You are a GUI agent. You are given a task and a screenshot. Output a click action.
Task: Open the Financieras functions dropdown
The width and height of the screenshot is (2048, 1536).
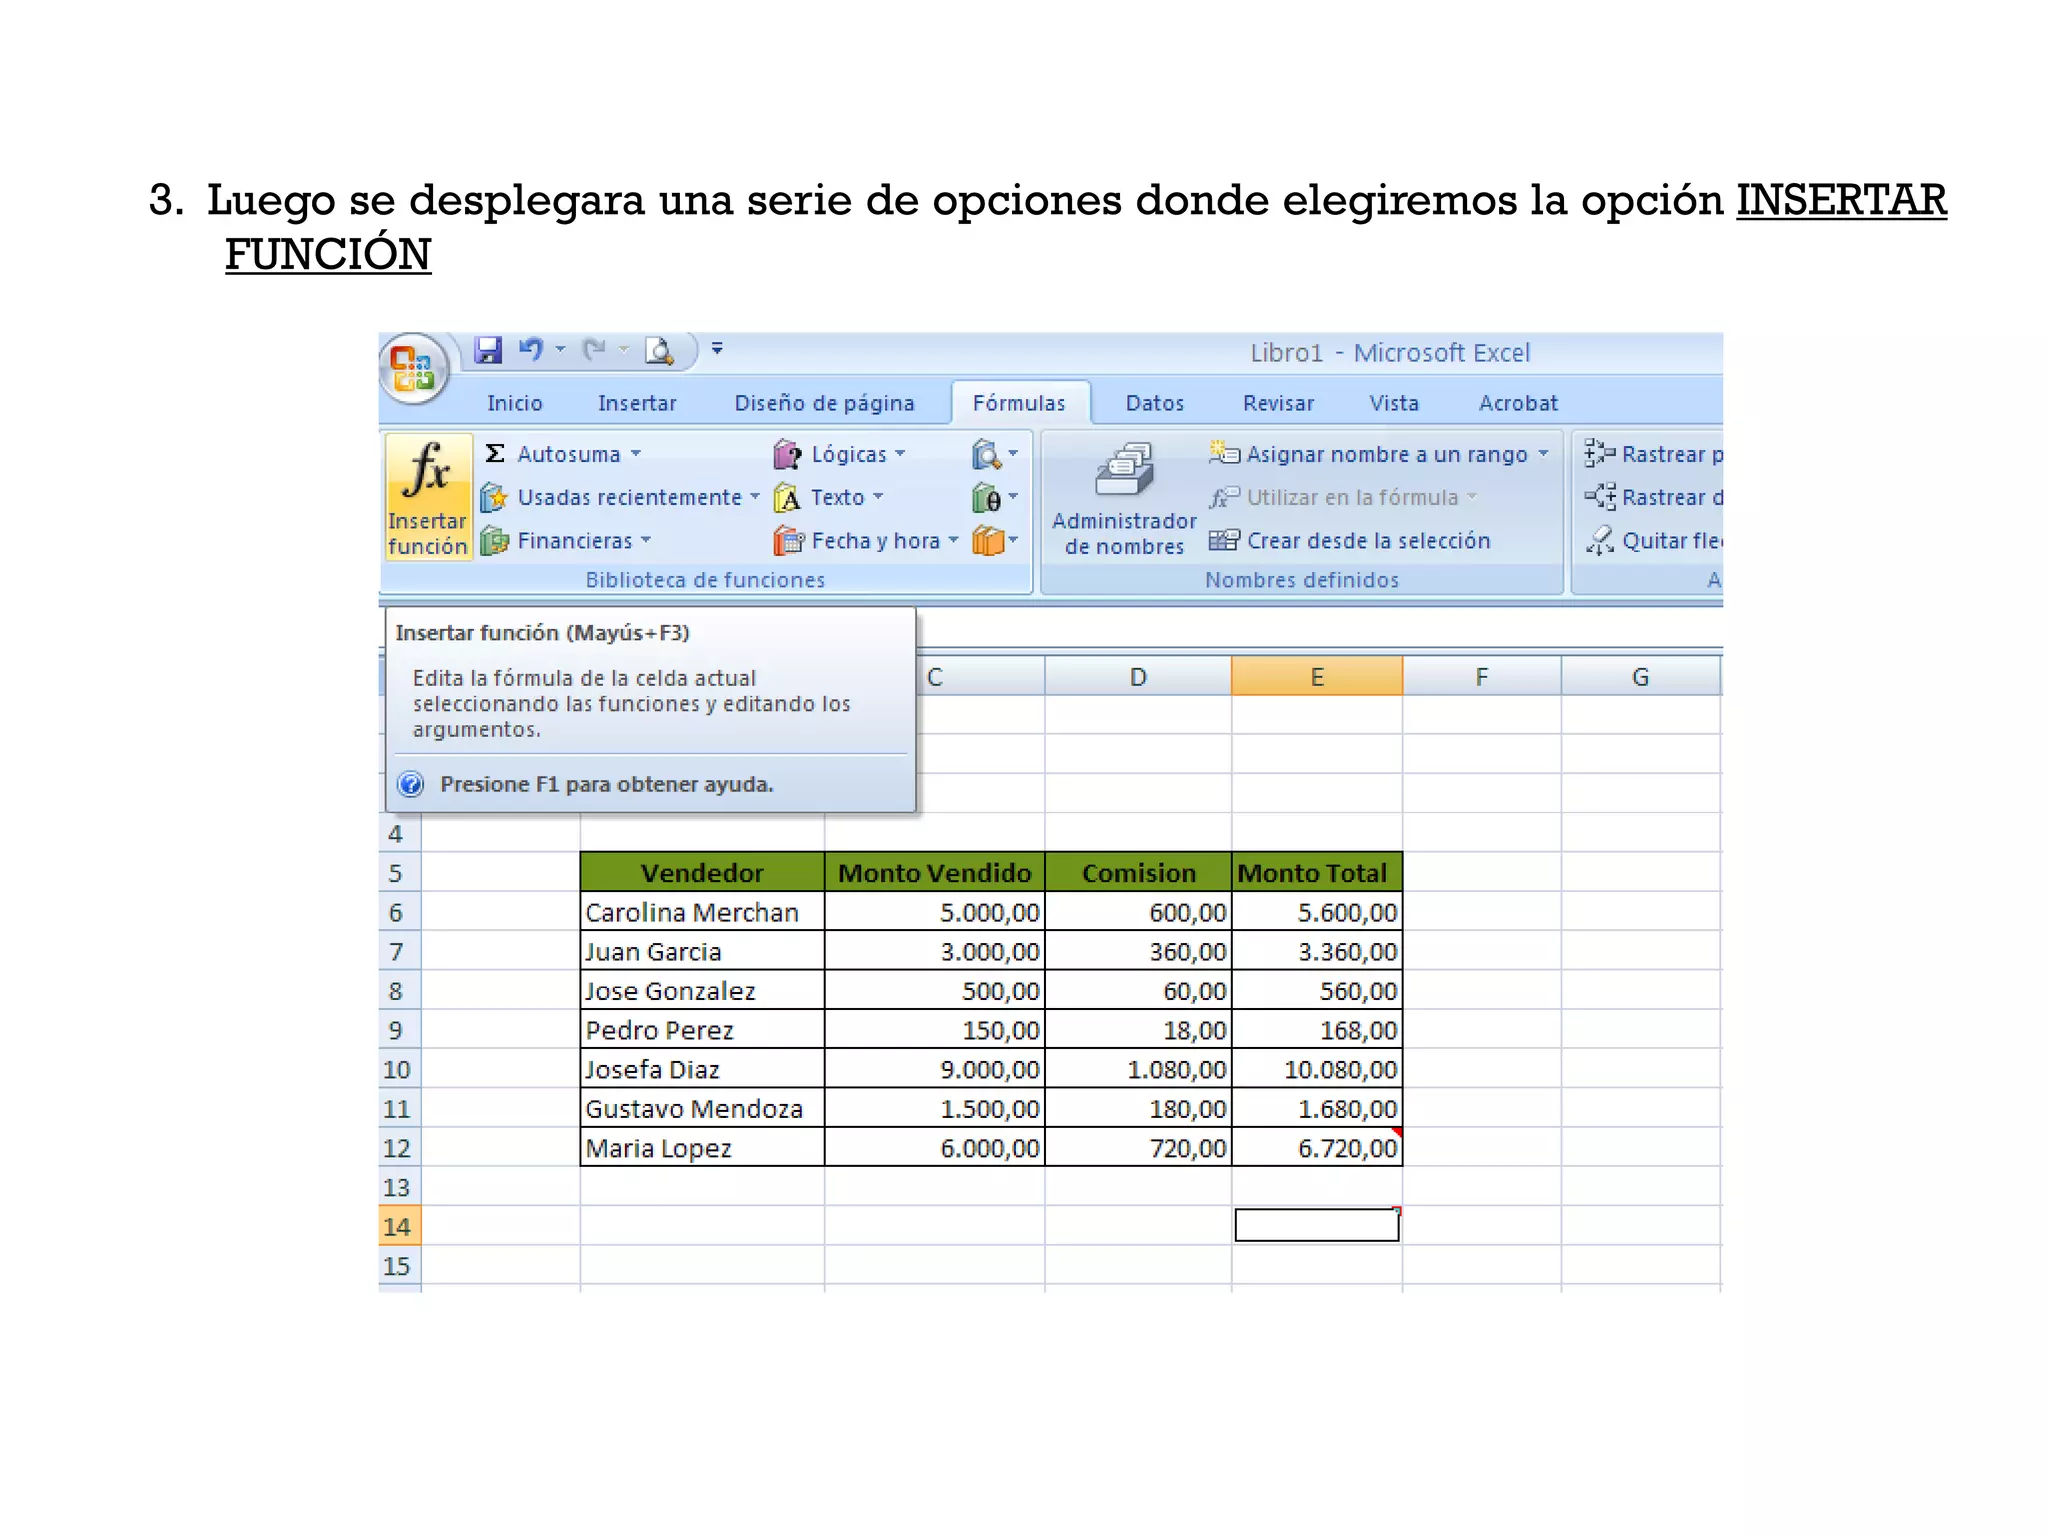click(x=575, y=541)
